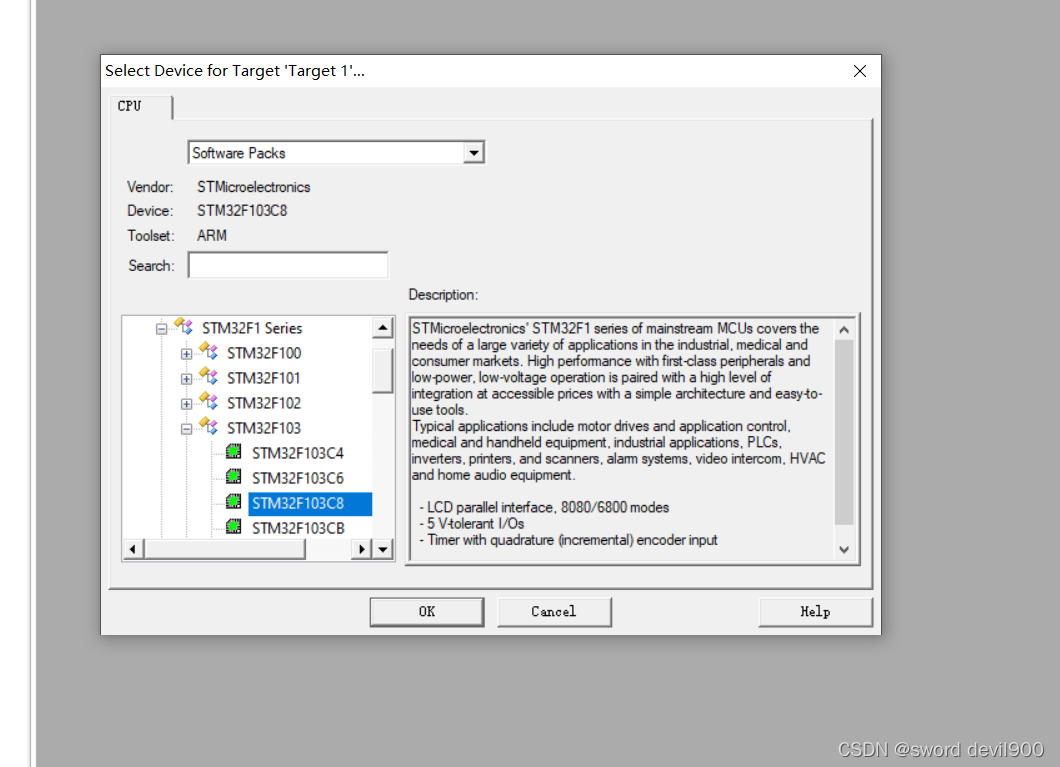Click the STM32F100 subfamily icon
1060x767 pixels.
[x=209, y=351]
